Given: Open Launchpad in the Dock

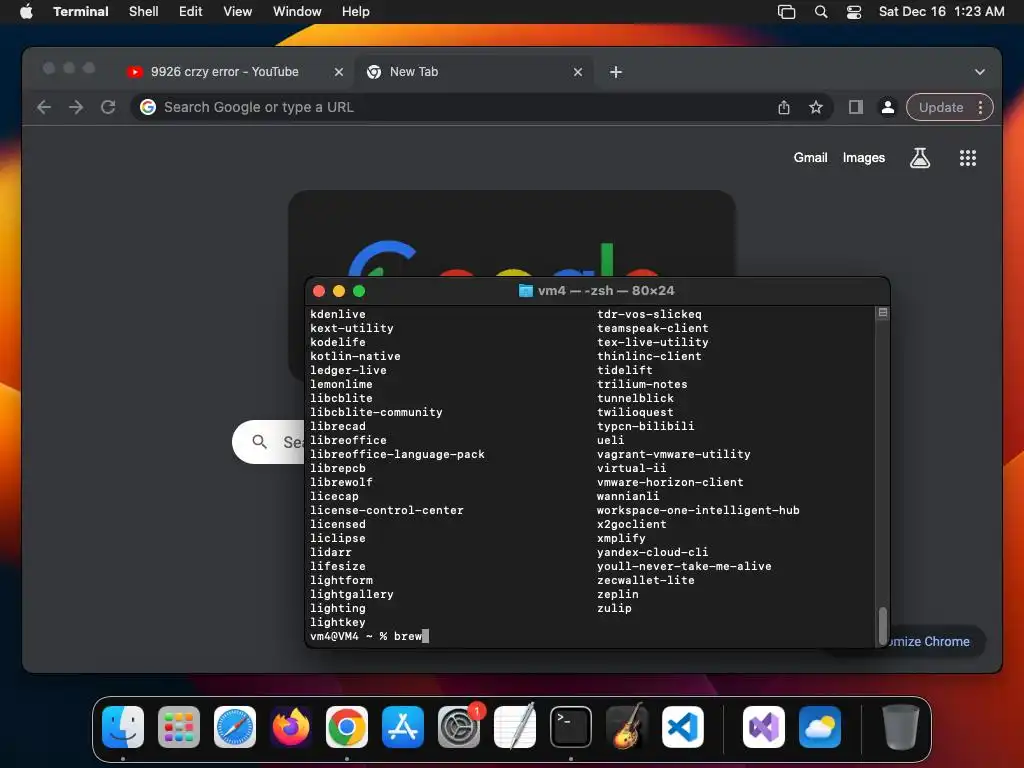Looking at the screenshot, I should point(179,727).
